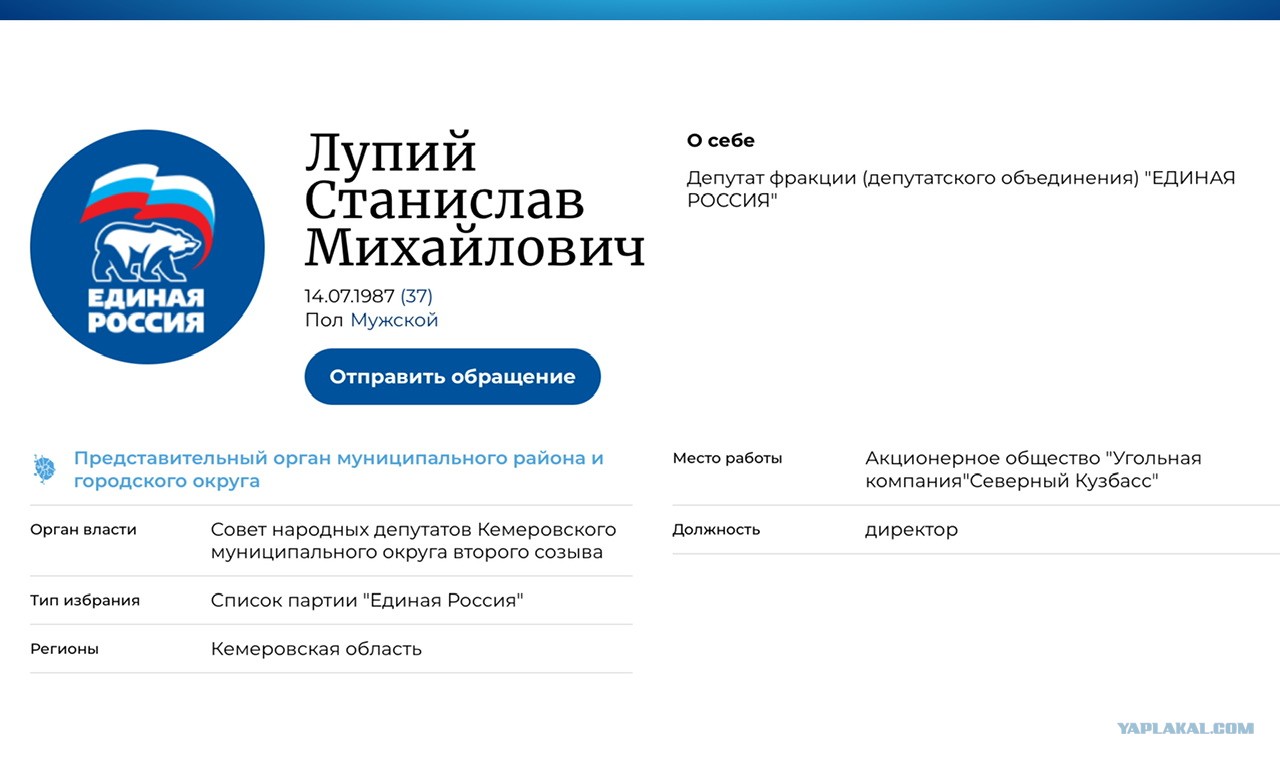1280x758 pixels.
Task: Open the Мужской gender link
Action: pyautogui.click(x=394, y=320)
